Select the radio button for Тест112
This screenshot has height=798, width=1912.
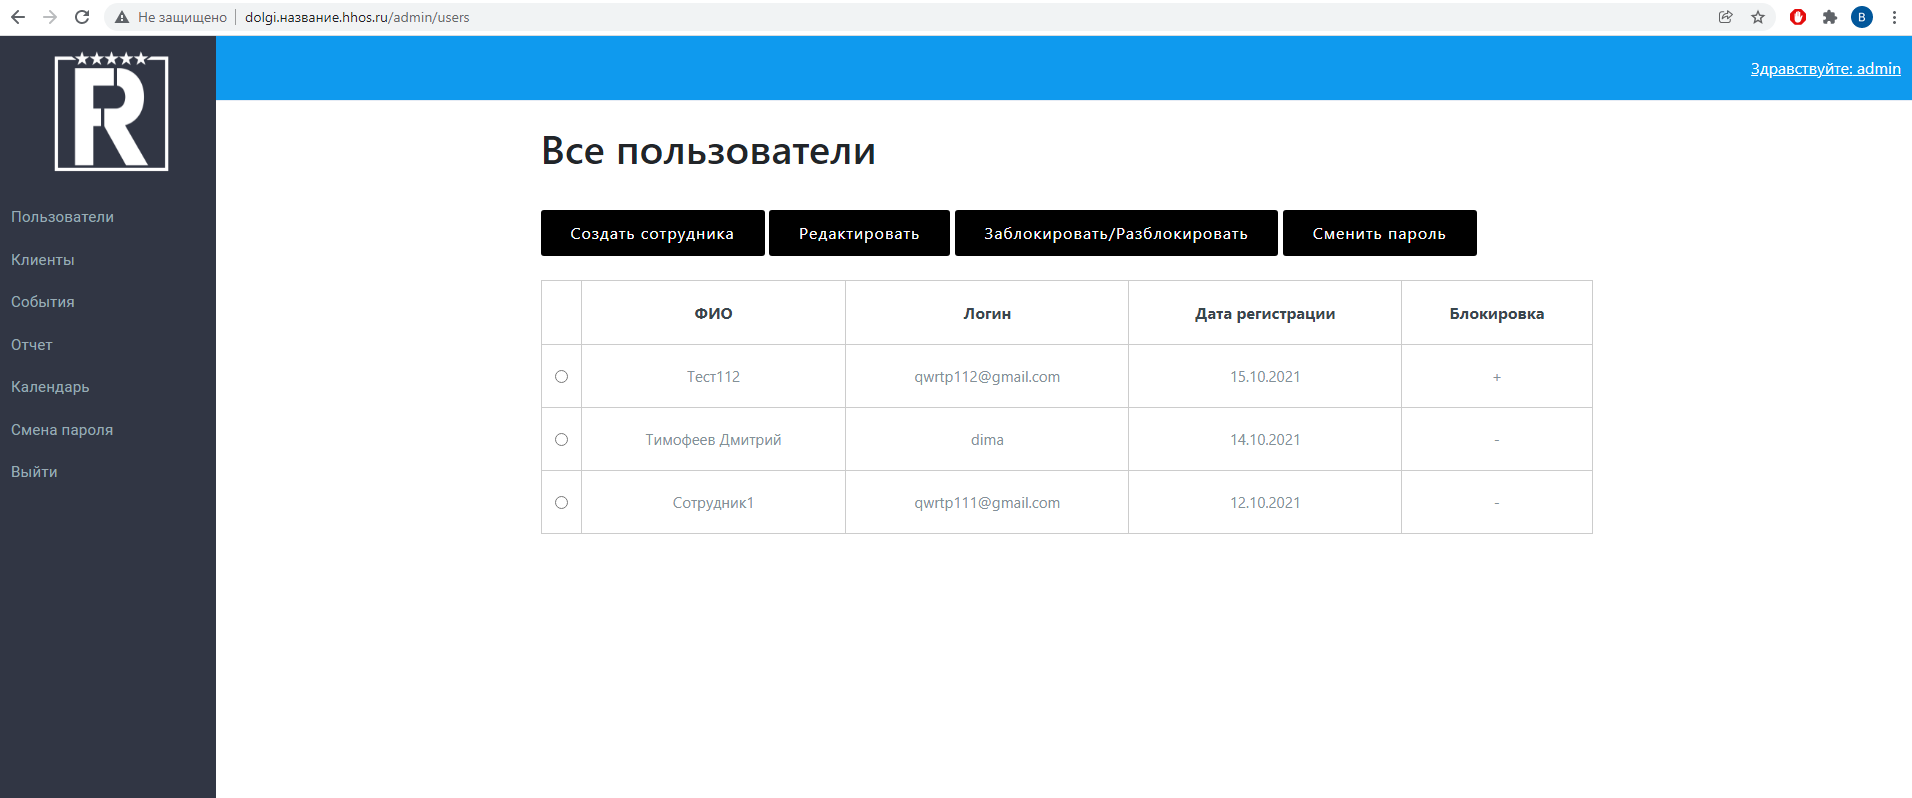click(x=561, y=377)
